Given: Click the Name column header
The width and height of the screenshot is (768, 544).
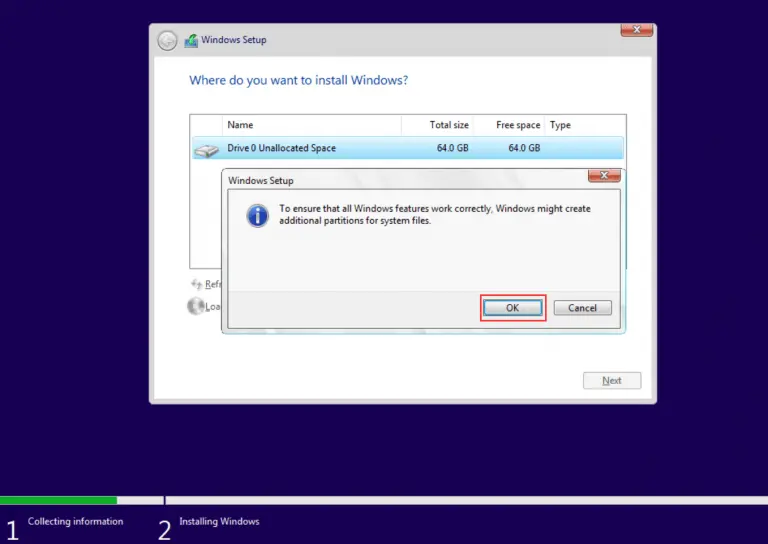Looking at the screenshot, I should (x=312, y=125).
